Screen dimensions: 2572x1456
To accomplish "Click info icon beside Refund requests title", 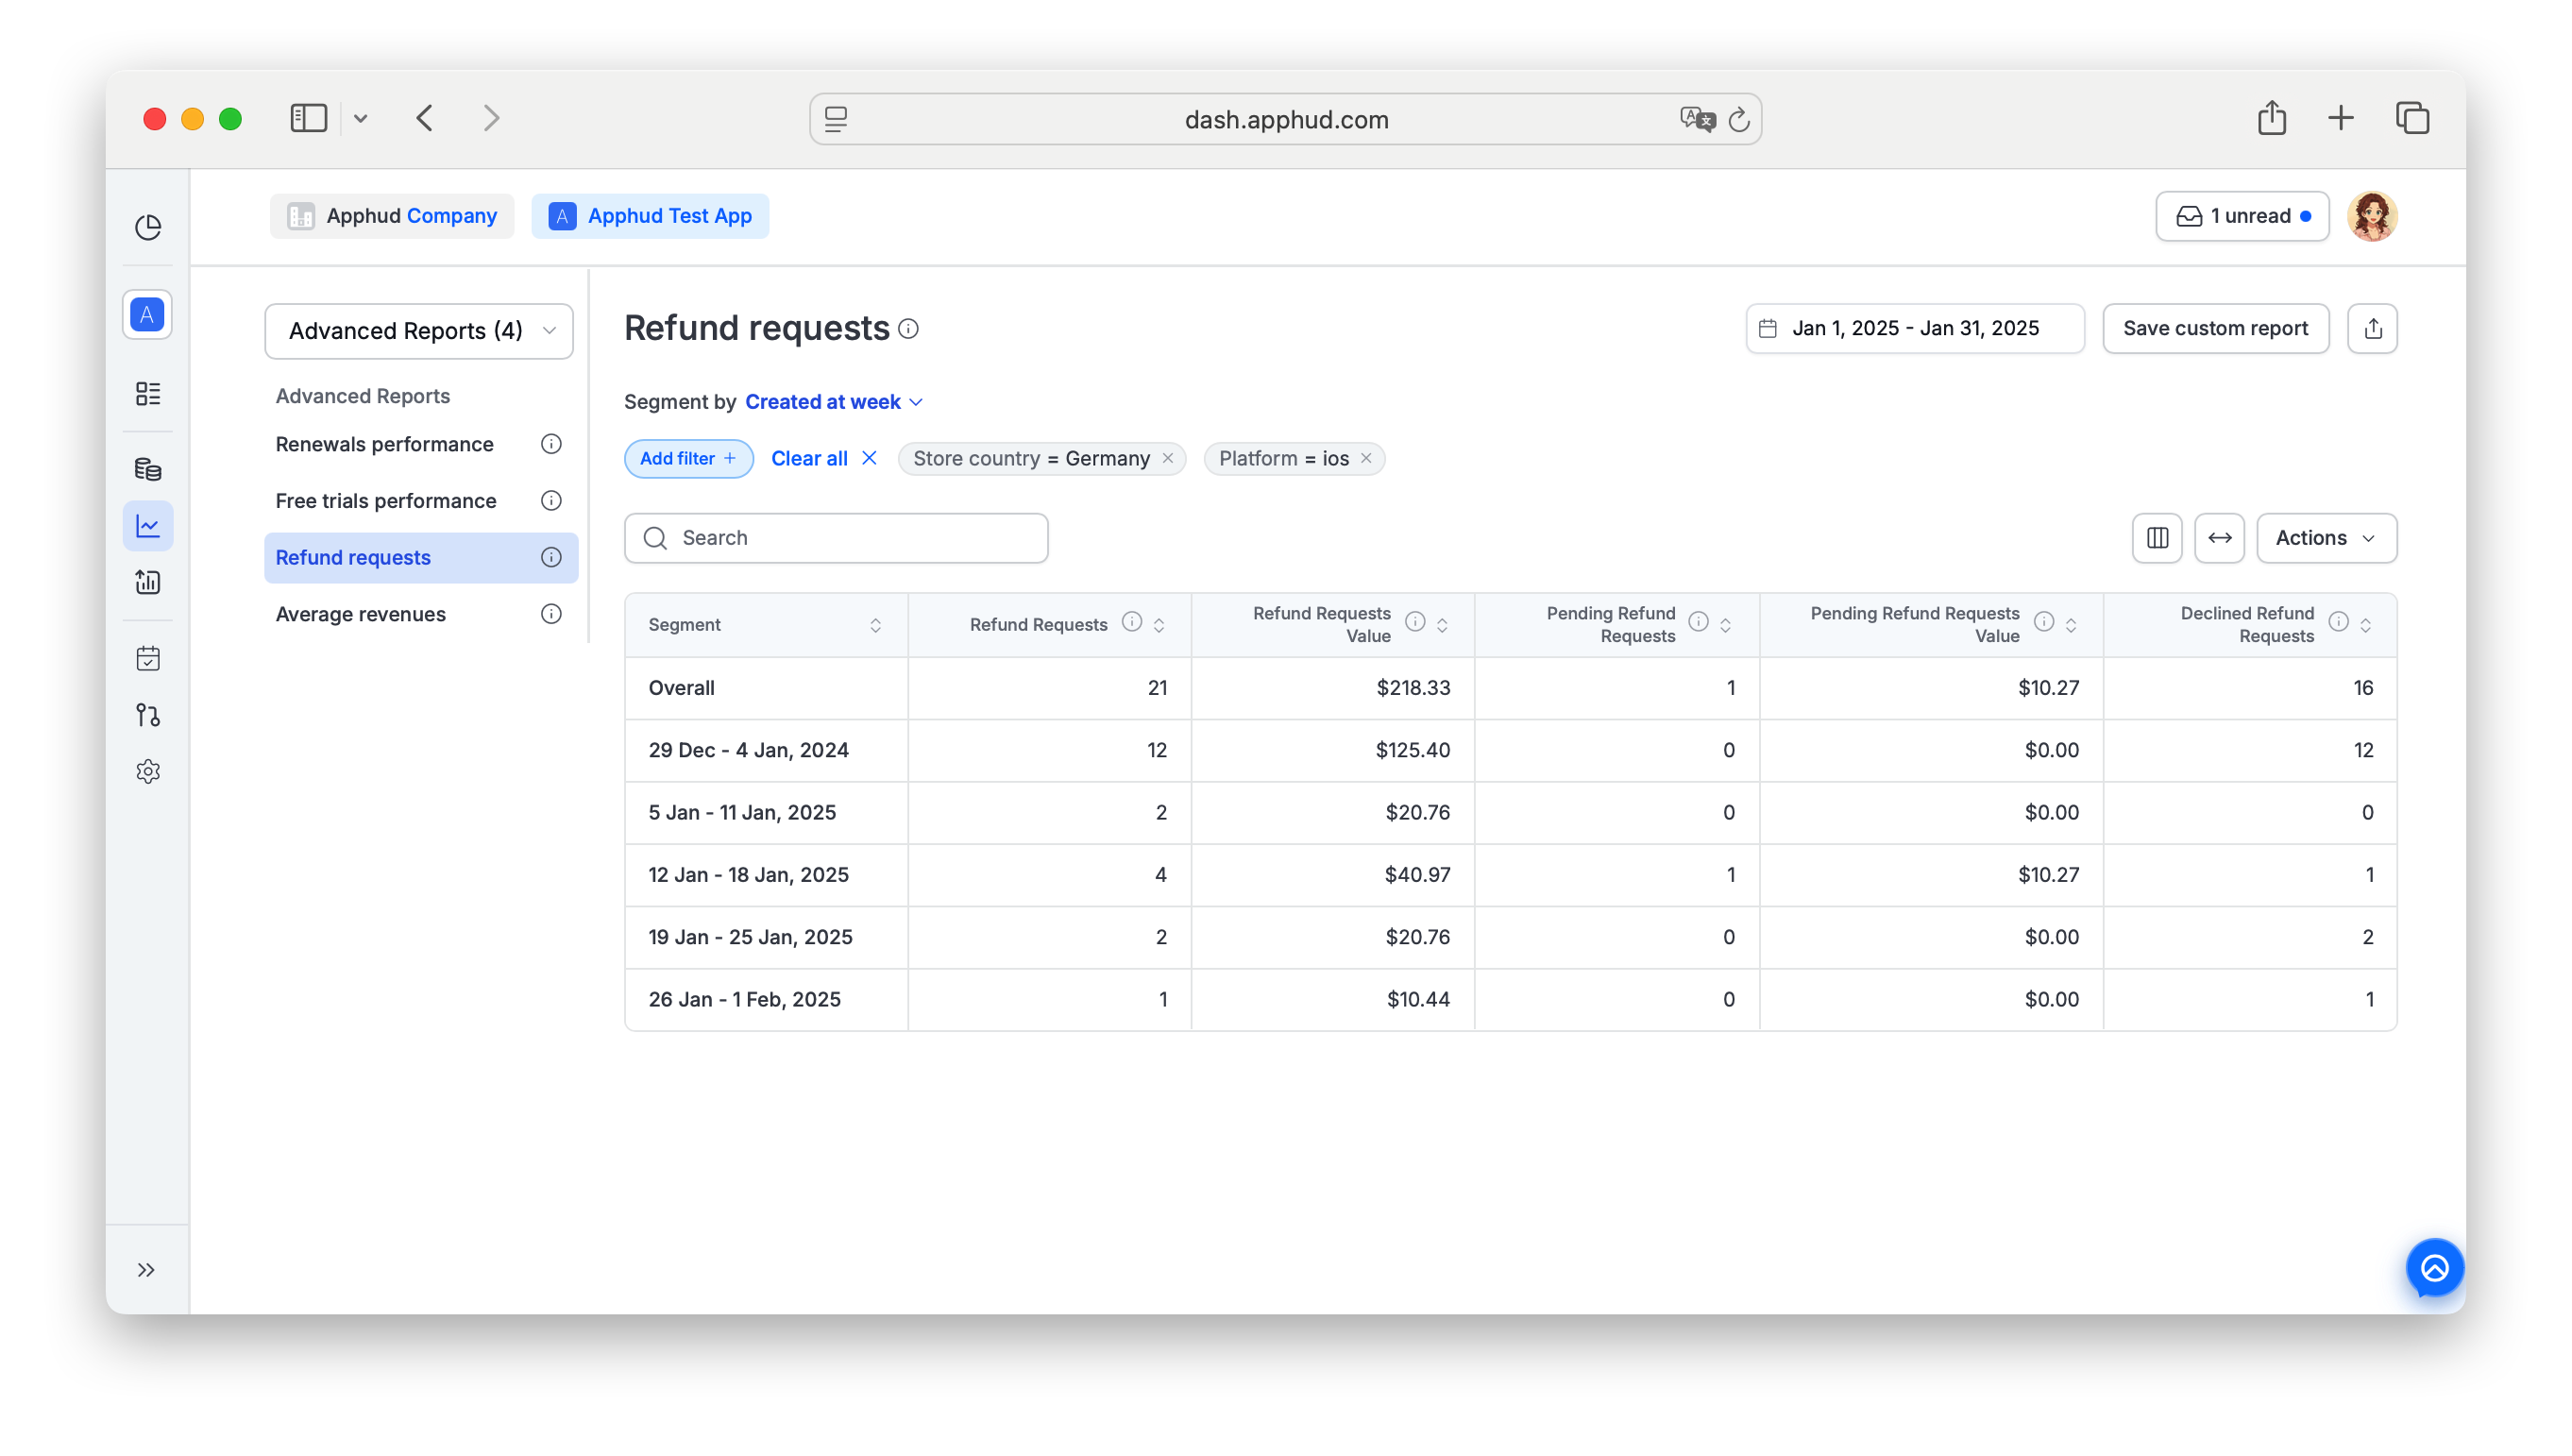I will tap(908, 329).
